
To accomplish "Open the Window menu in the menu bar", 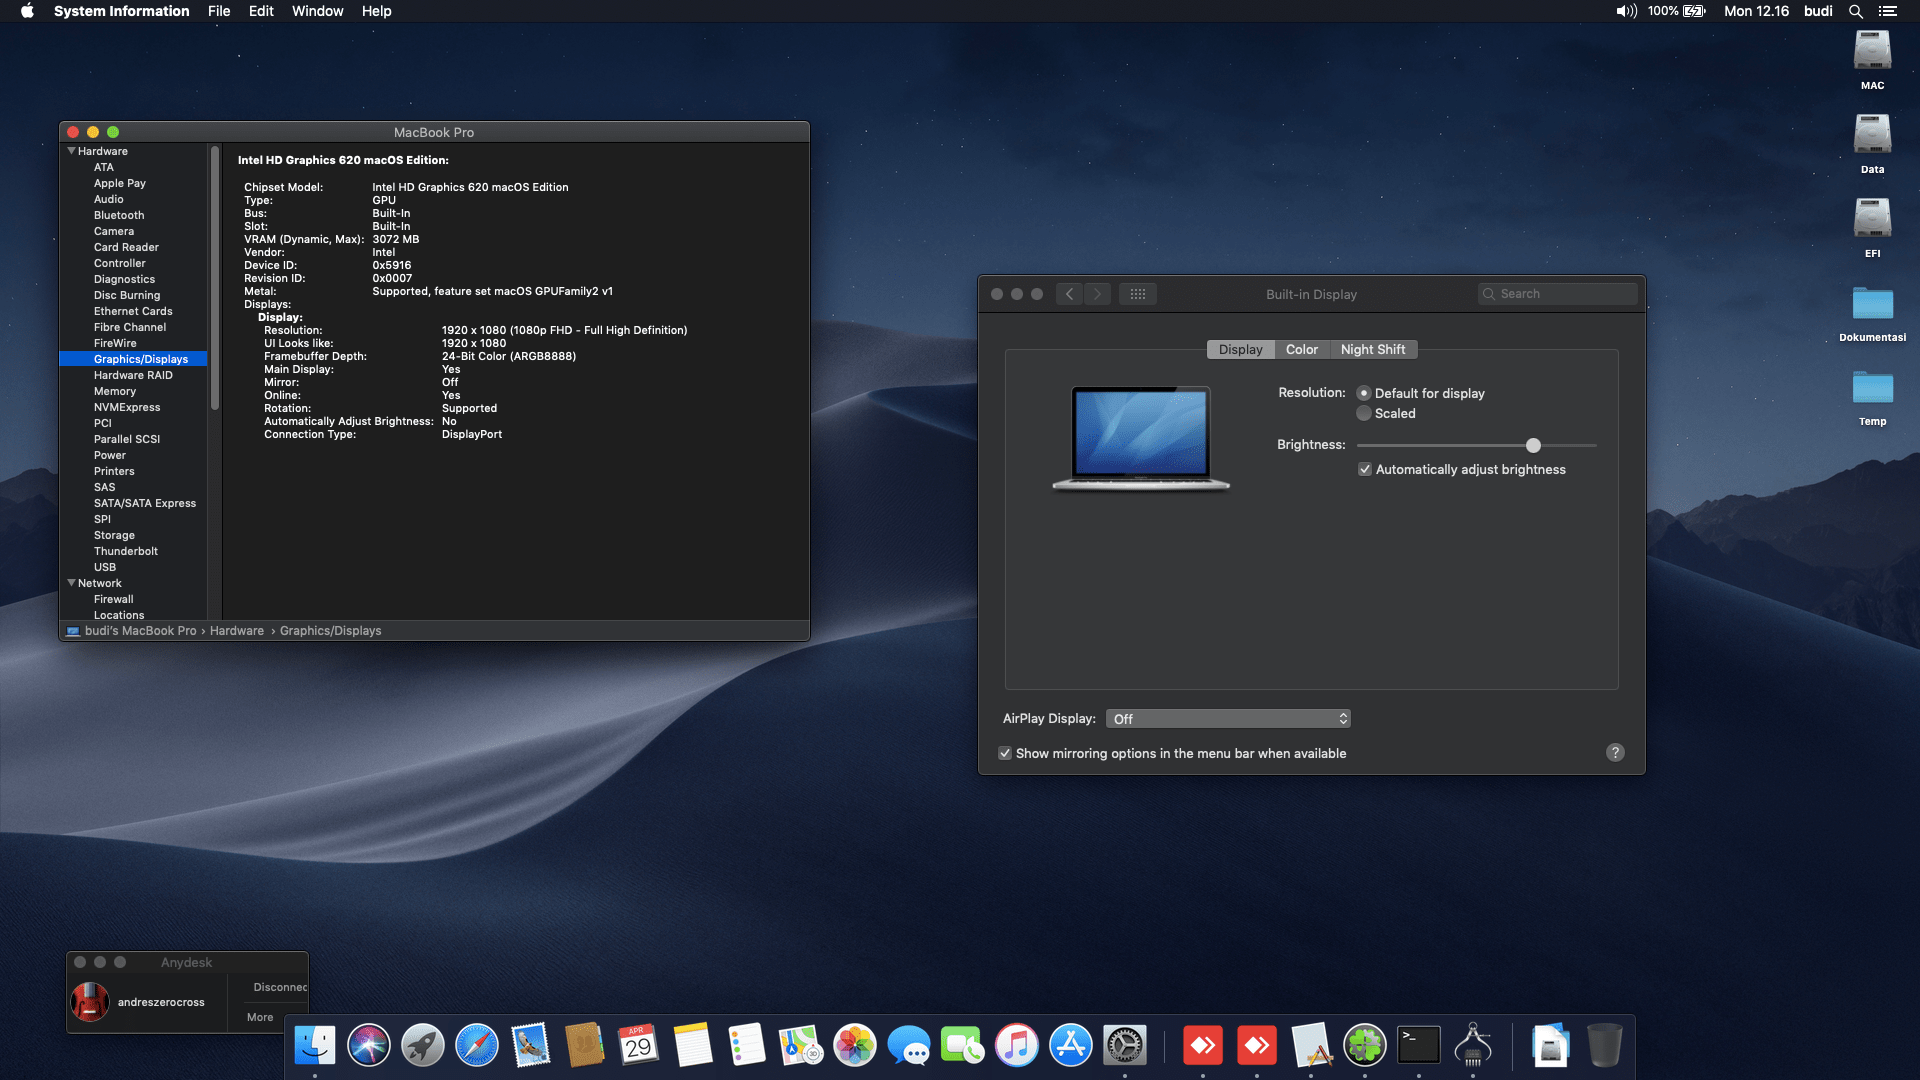I will 317,11.
